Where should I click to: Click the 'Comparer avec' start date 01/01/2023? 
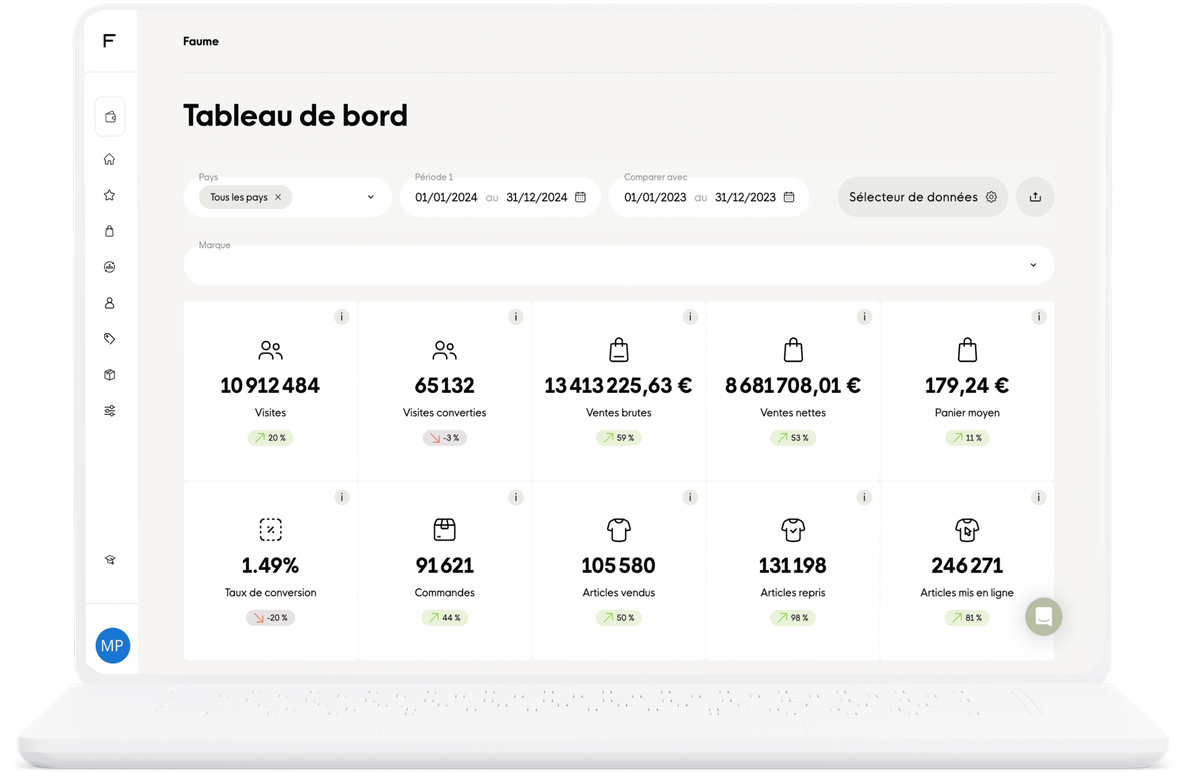[x=655, y=197]
